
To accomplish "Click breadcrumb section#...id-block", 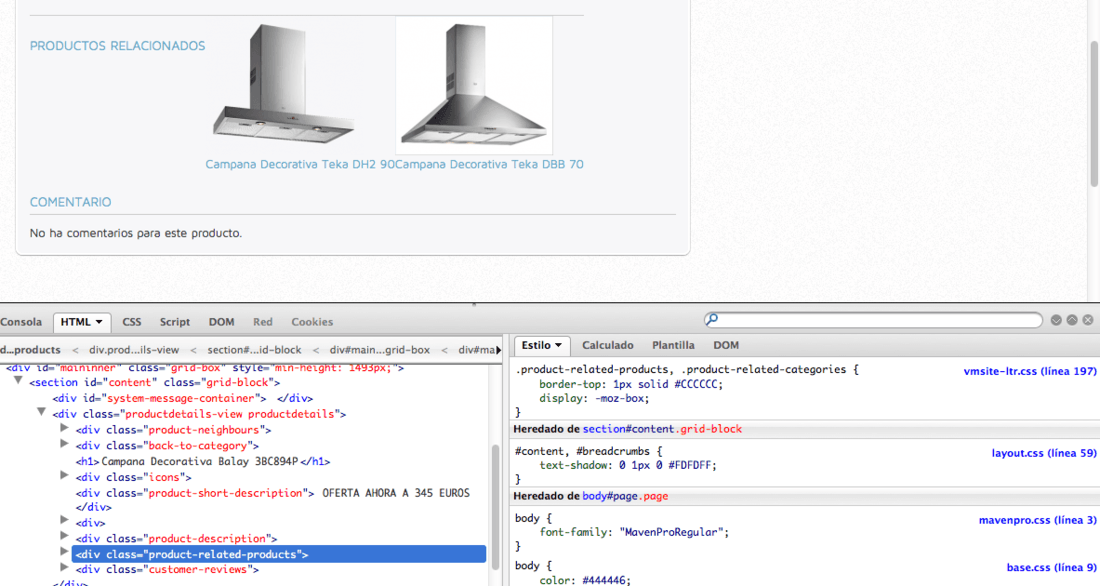I will [254, 349].
